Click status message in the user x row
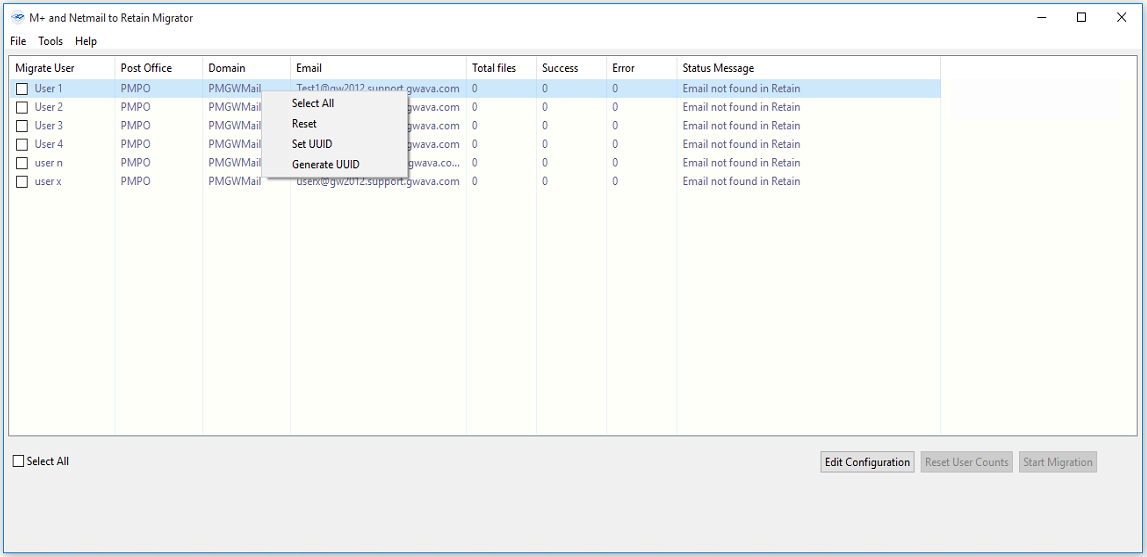1147x557 pixels. click(x=741, y=182)
